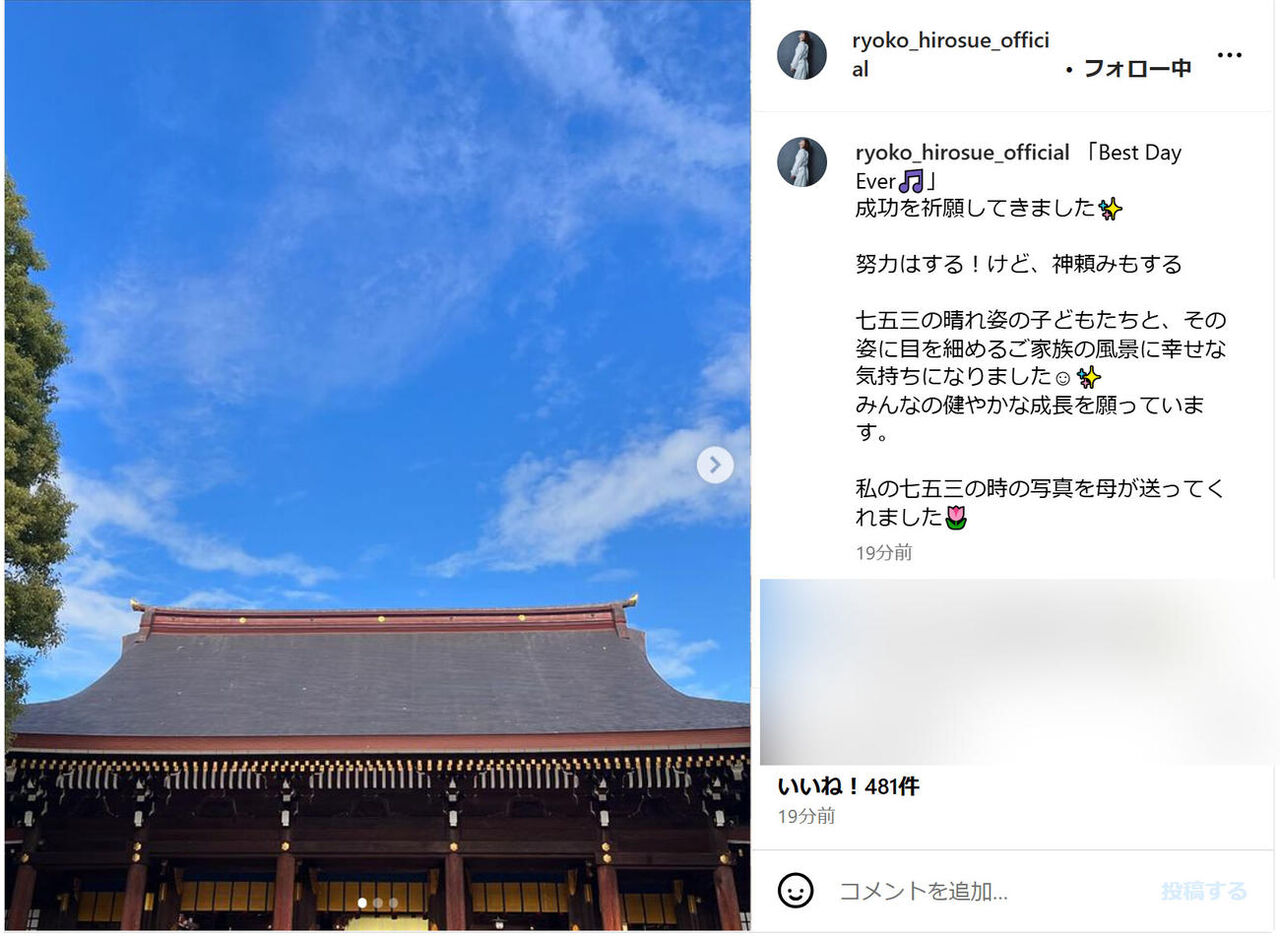Screen dimensions: 1280x936
Task: Go to the next photo with the arrow
Action: pyautogui.click(x=715, y=465)
